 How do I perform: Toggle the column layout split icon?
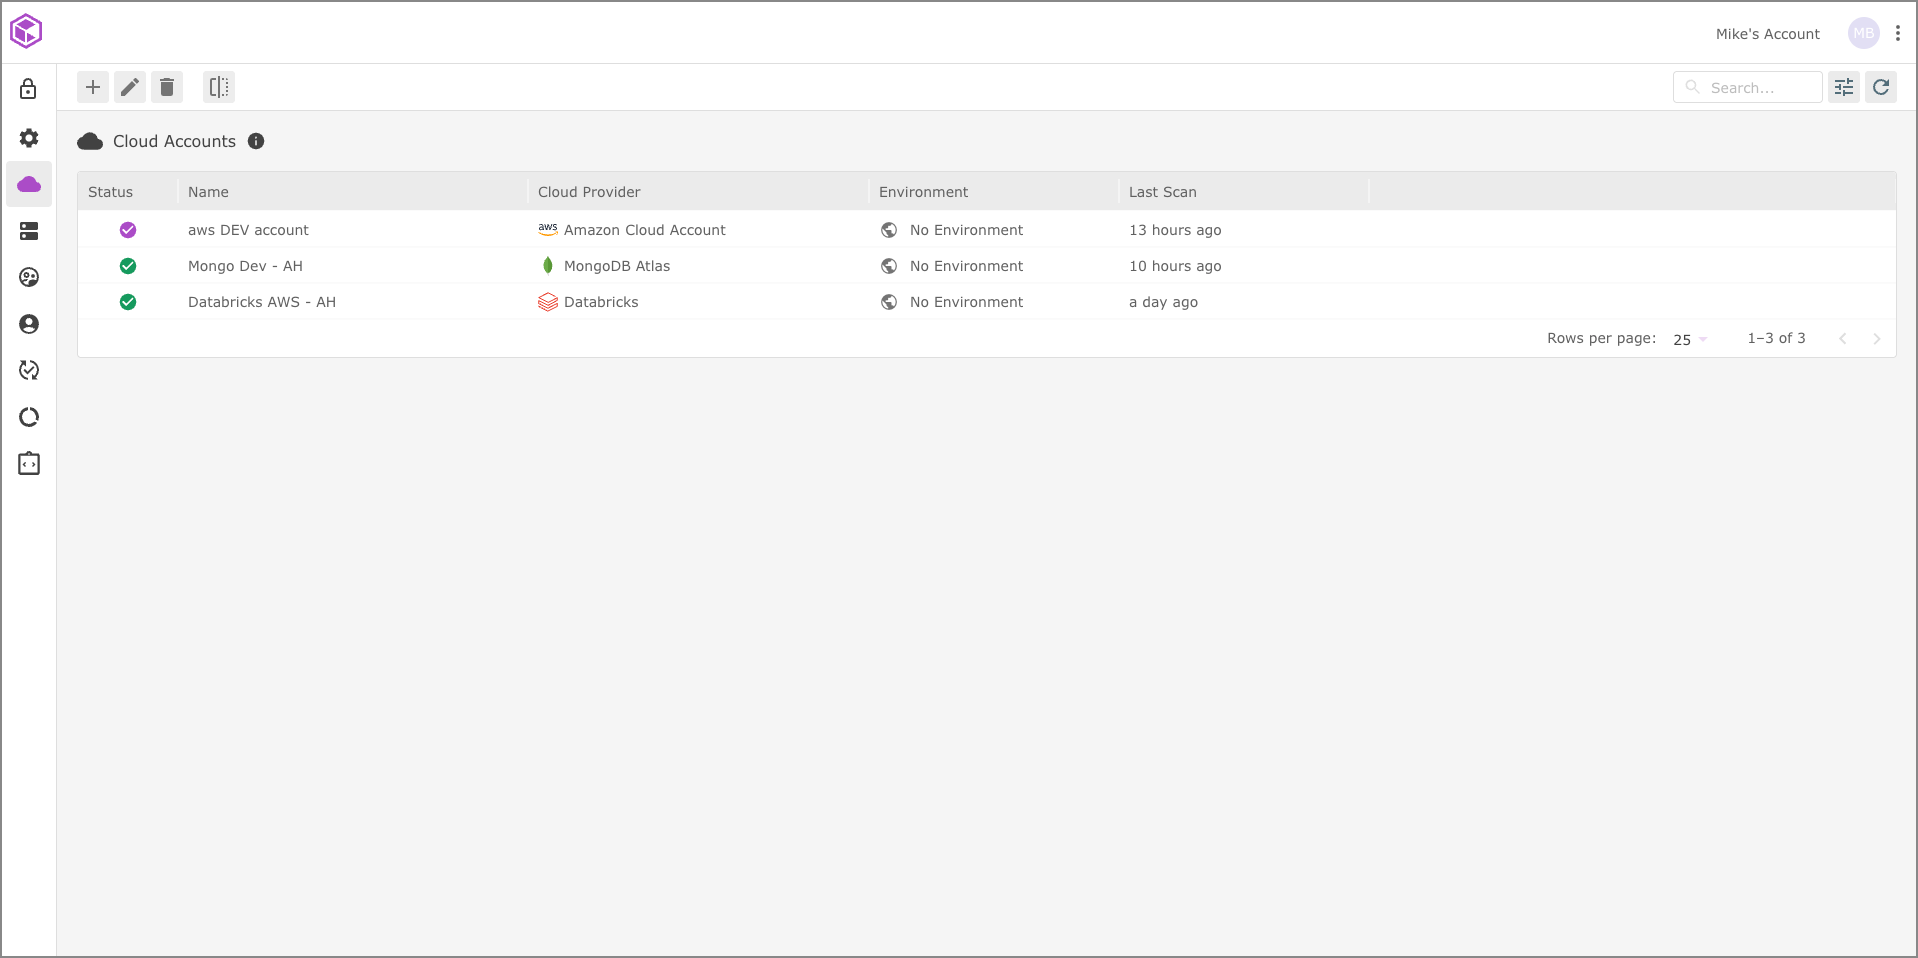click(219, 87)
